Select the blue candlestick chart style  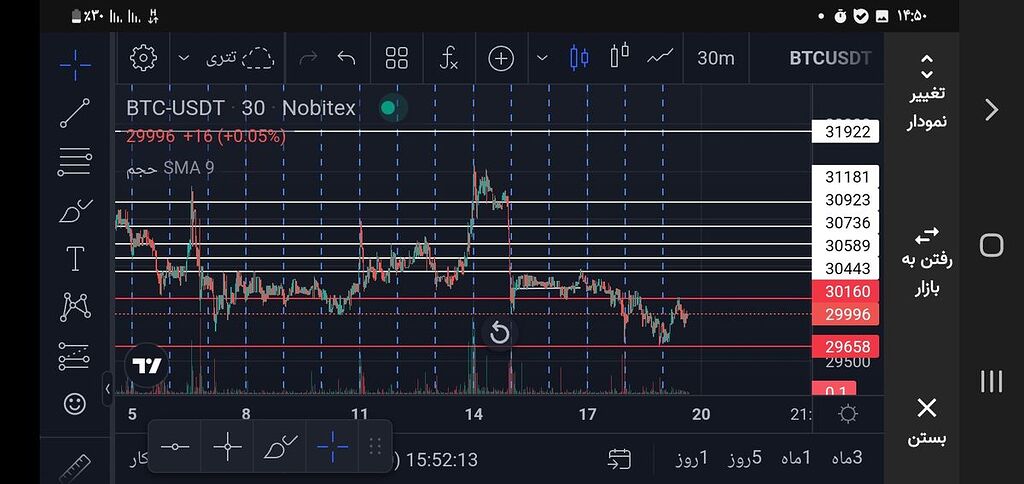[x=579, y=58]
